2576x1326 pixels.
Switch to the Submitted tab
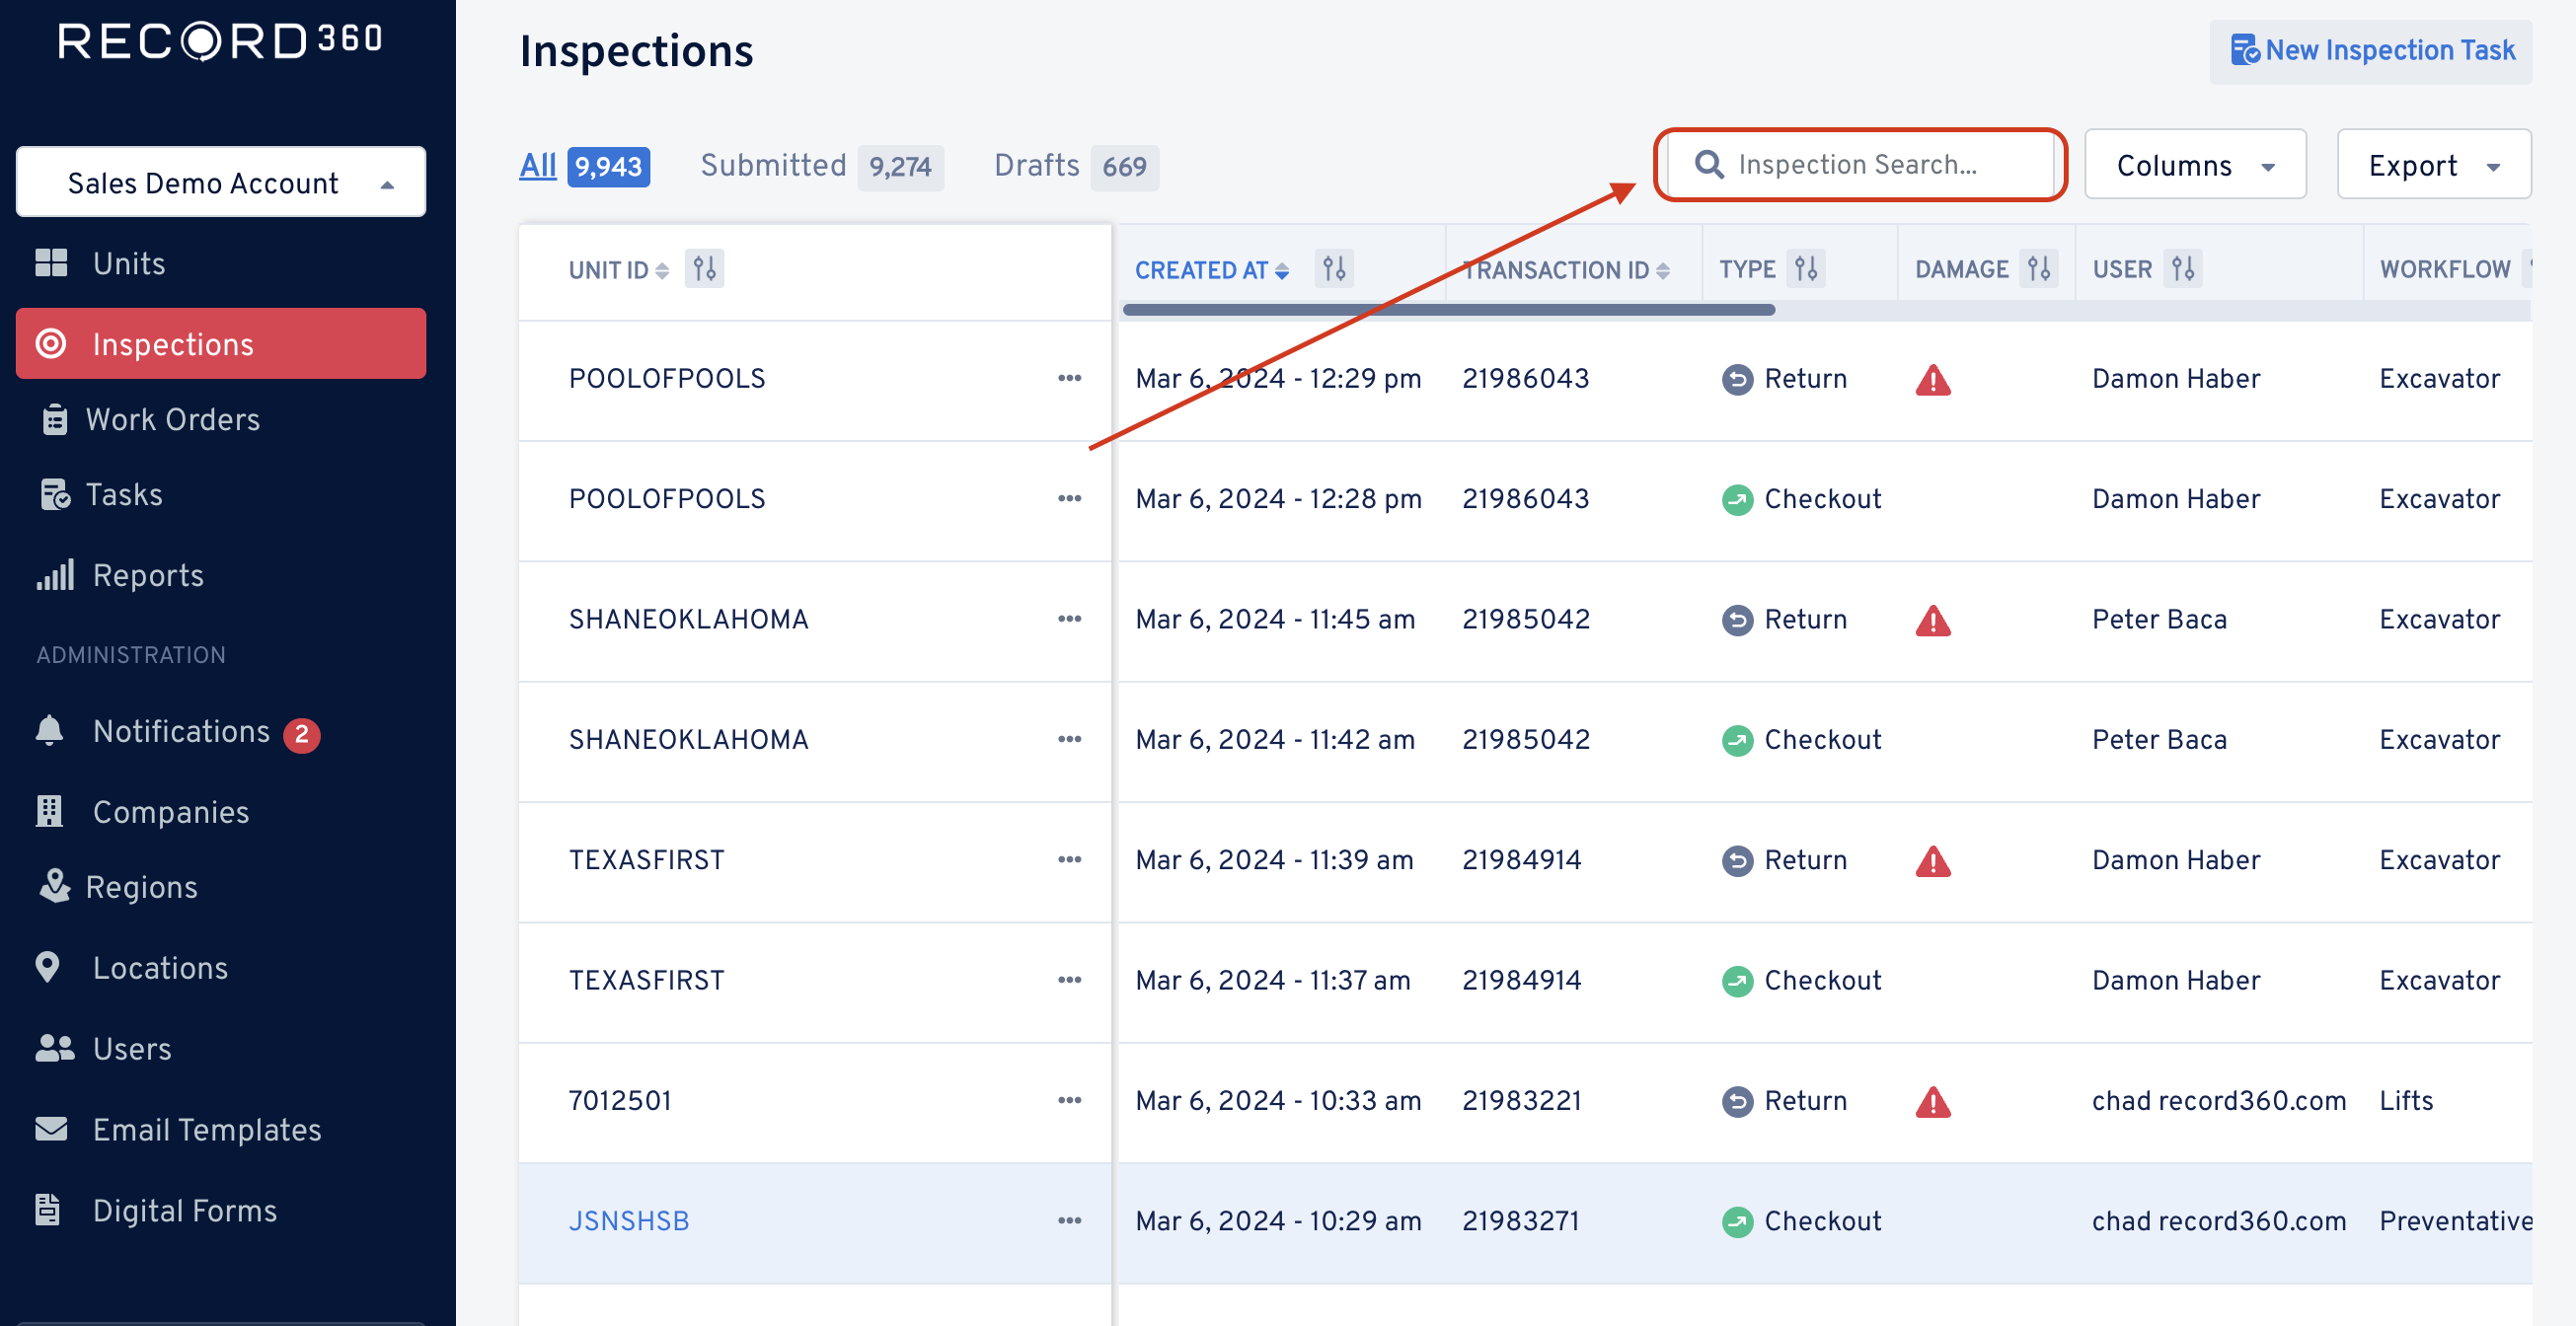pos(821,166)
